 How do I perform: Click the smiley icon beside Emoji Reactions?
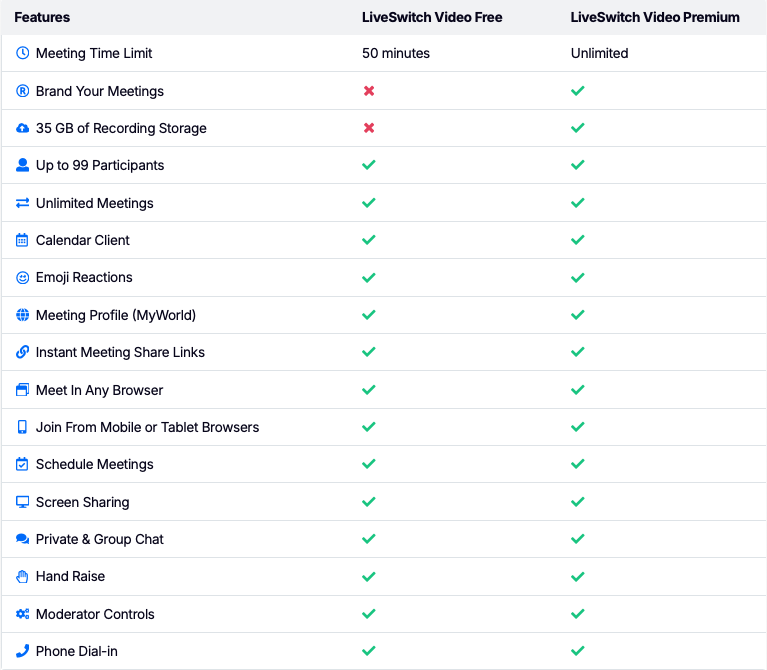(x=23, y=277)
